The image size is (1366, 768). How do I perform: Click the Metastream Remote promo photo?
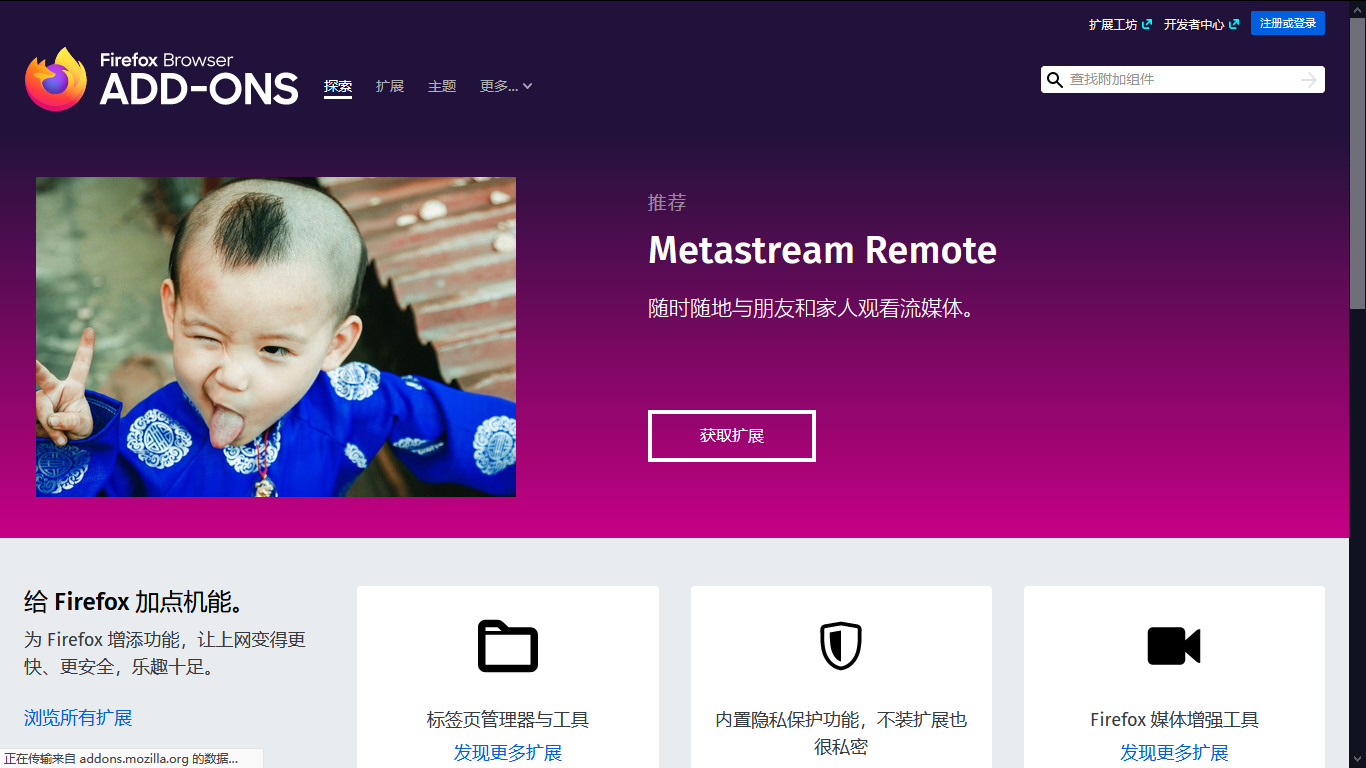click(x=276, y=337)
